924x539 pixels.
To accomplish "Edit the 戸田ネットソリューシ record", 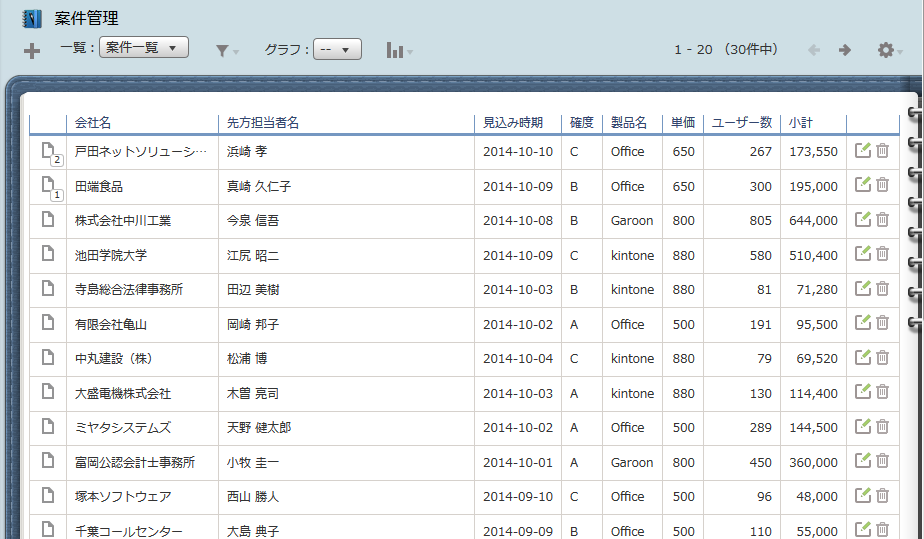I will pos(863,150).
